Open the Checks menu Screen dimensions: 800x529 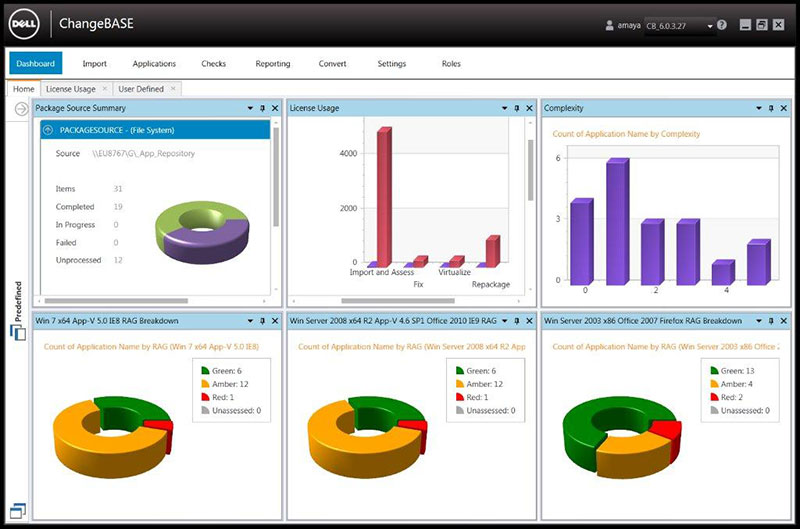point(213,64)
